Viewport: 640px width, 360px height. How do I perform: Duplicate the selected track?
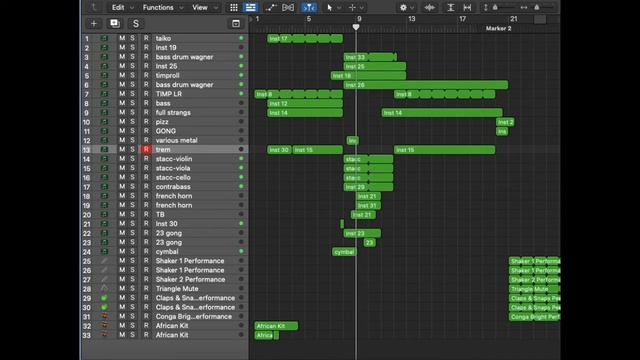[x=115, y=24]
